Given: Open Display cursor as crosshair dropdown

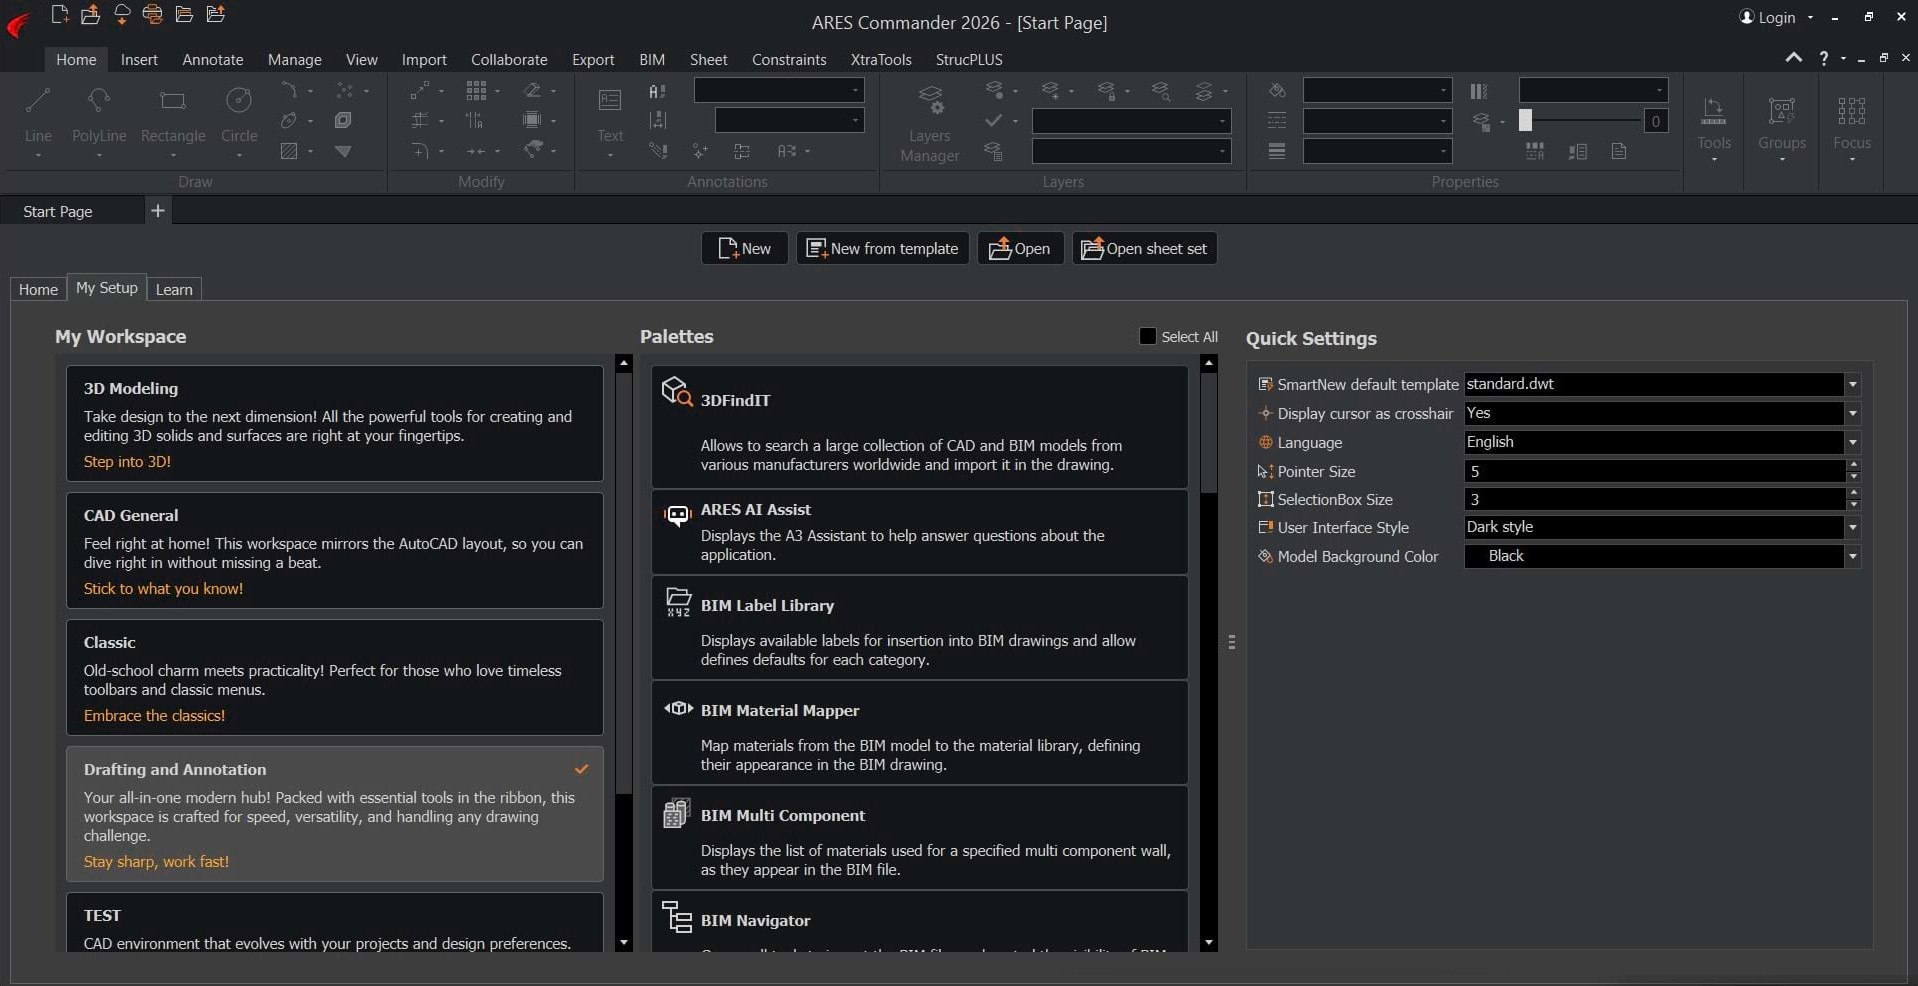Looking at the screenshot, I should pyautogui.click(x=1852, y=413).
